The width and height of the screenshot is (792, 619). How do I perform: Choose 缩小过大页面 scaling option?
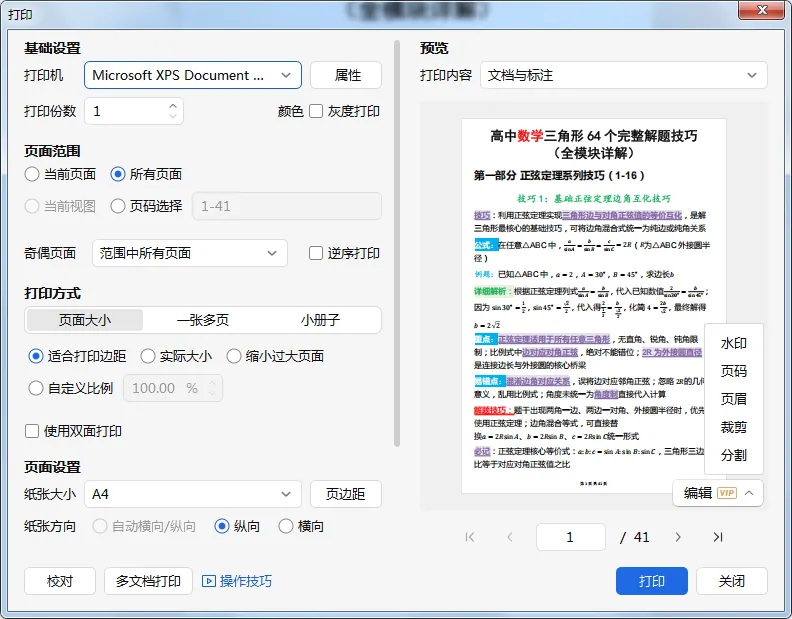point(234,356)
